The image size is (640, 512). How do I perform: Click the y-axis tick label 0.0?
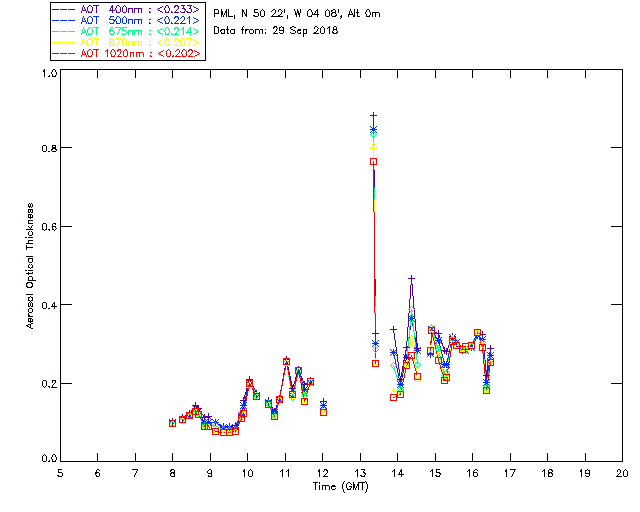click(49, 458)
